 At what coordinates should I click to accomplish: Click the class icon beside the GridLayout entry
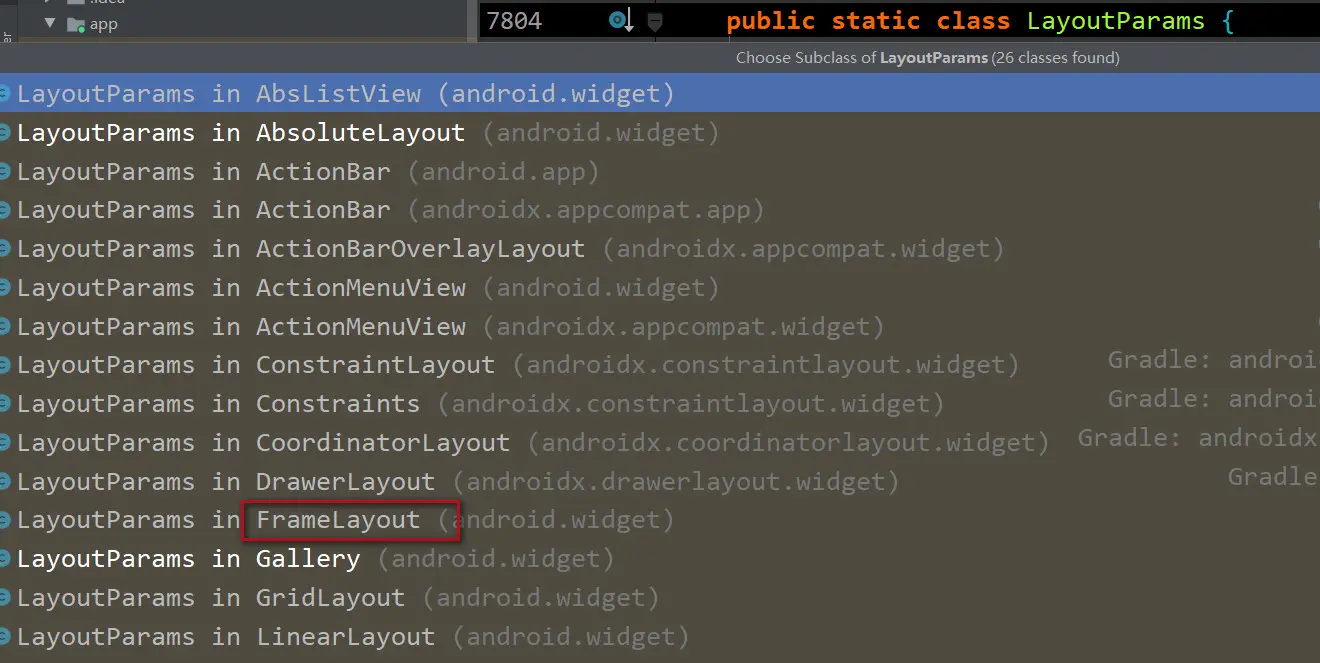tap(5, 598)
